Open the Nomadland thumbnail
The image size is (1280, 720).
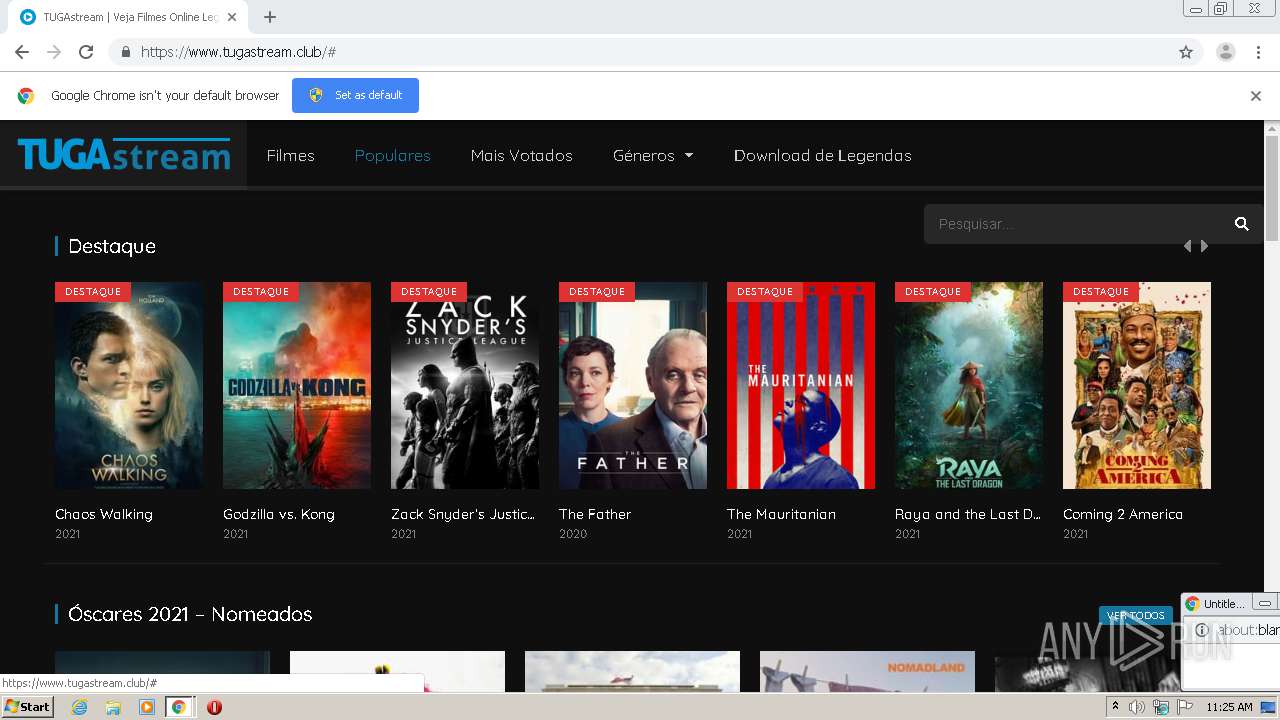coord(867,672)
